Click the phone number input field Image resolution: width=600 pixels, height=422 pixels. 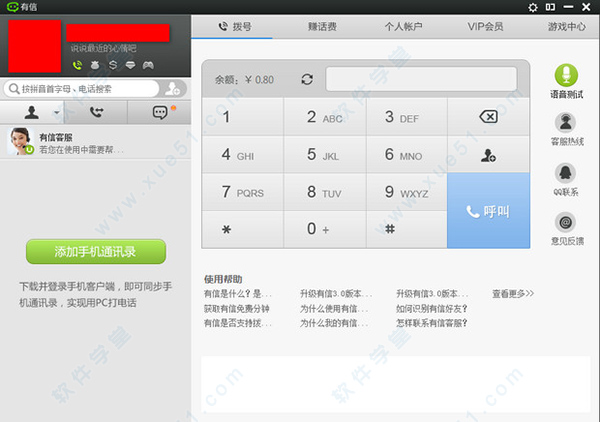pos(421,79)
